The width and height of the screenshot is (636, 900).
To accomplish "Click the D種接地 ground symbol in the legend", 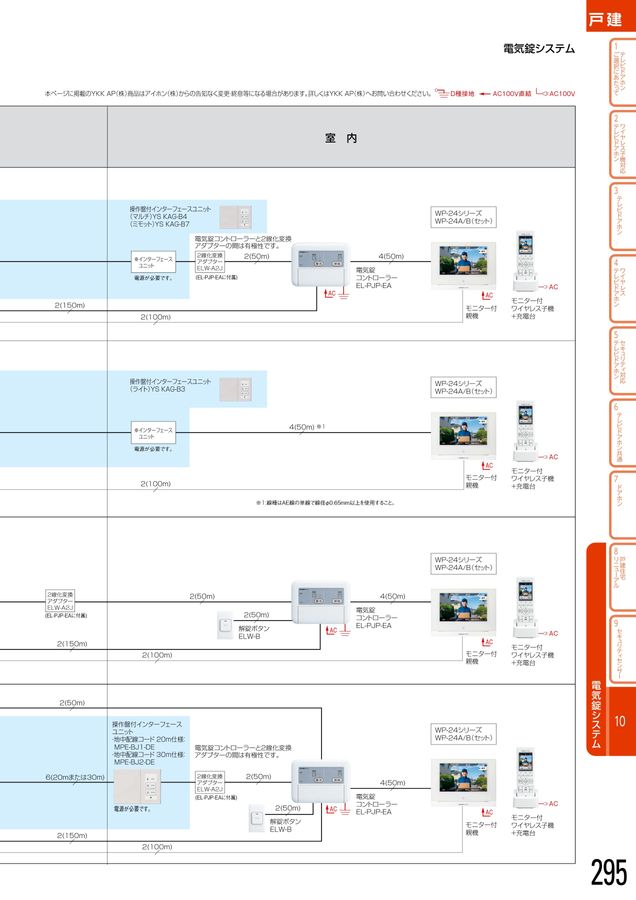I will point(441,93).
